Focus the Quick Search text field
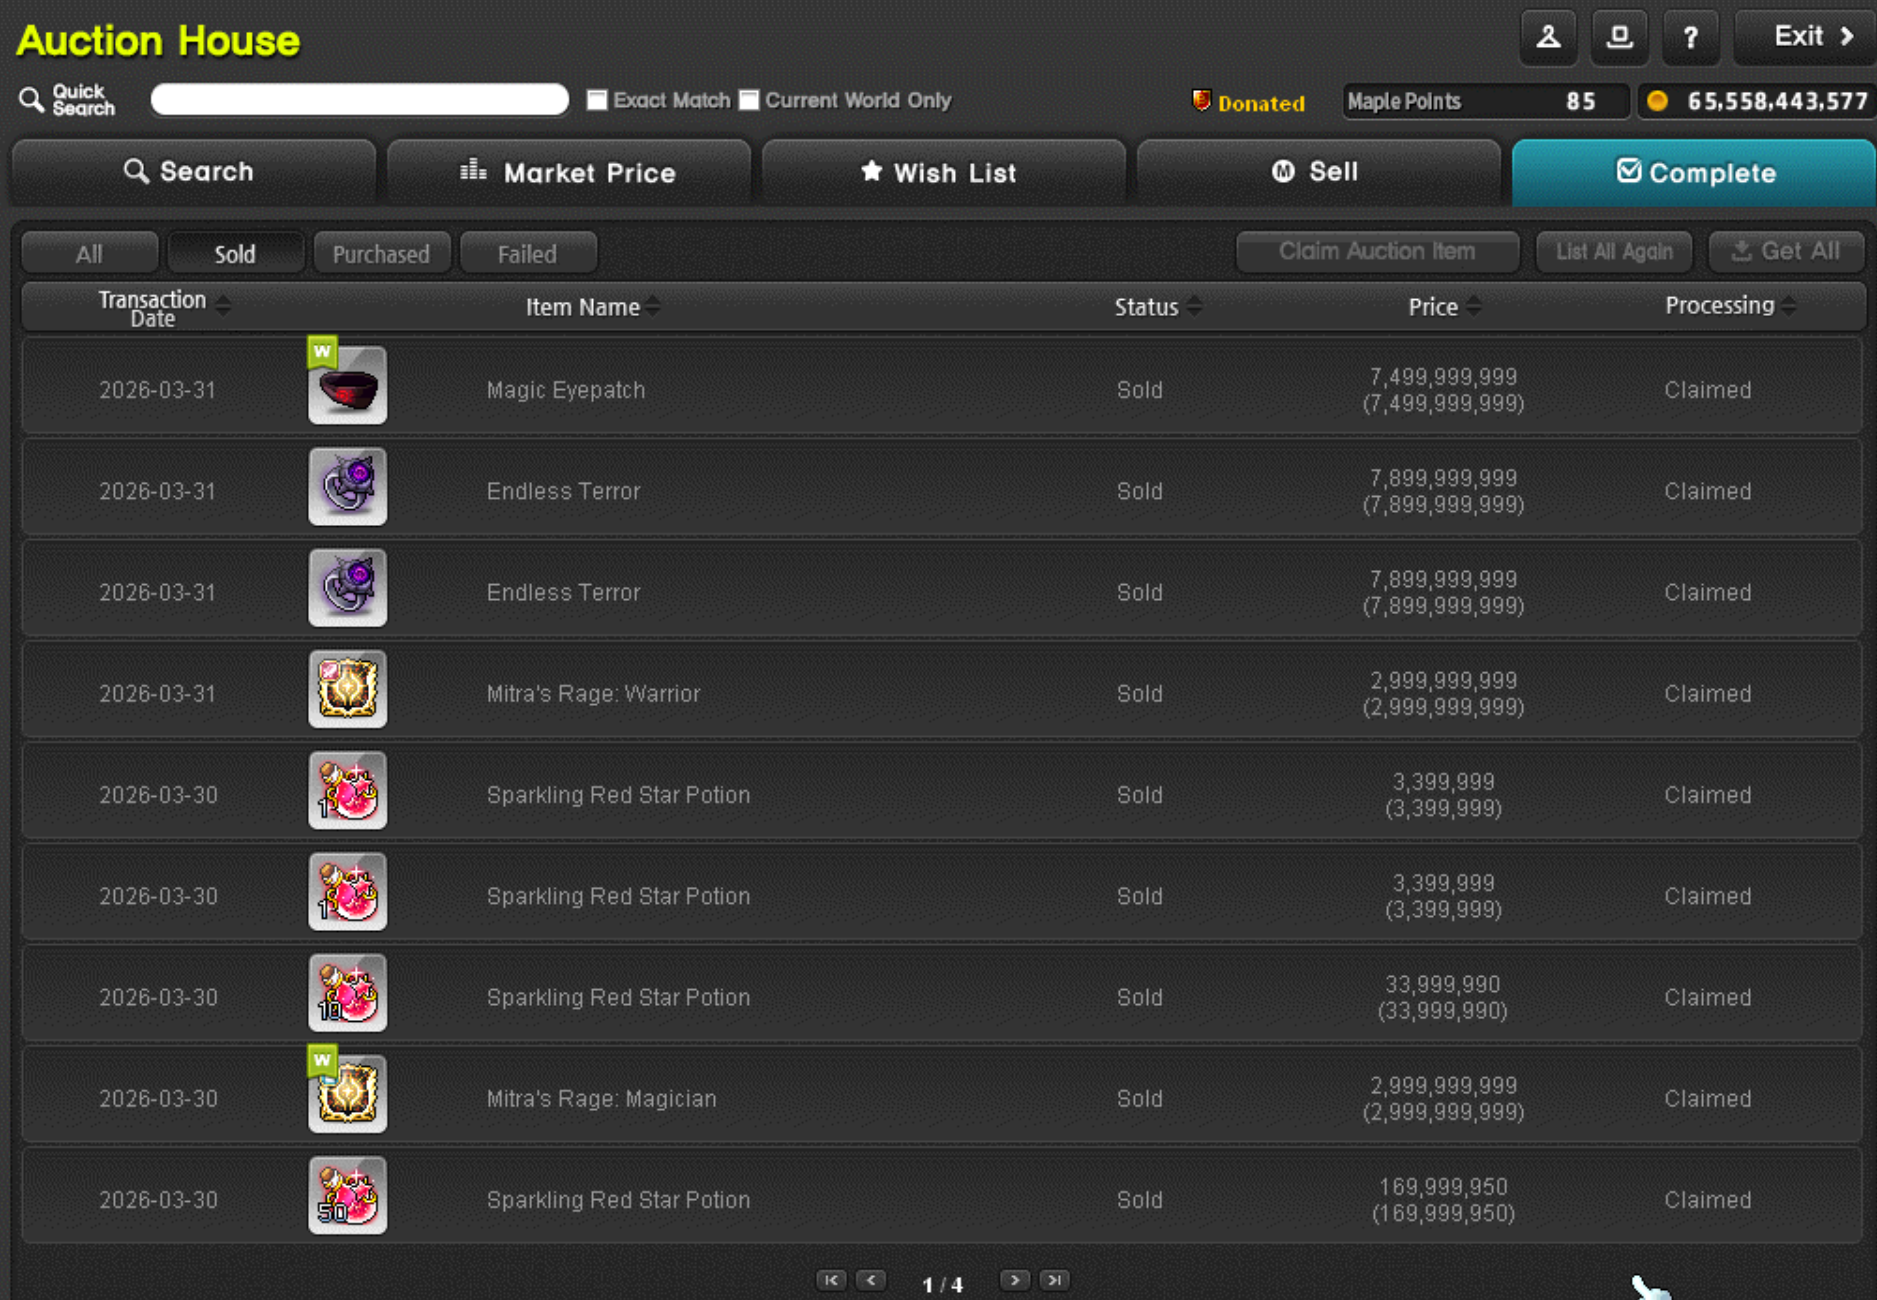This screenshot has height=1300, width=1877. tap(360, 99)
